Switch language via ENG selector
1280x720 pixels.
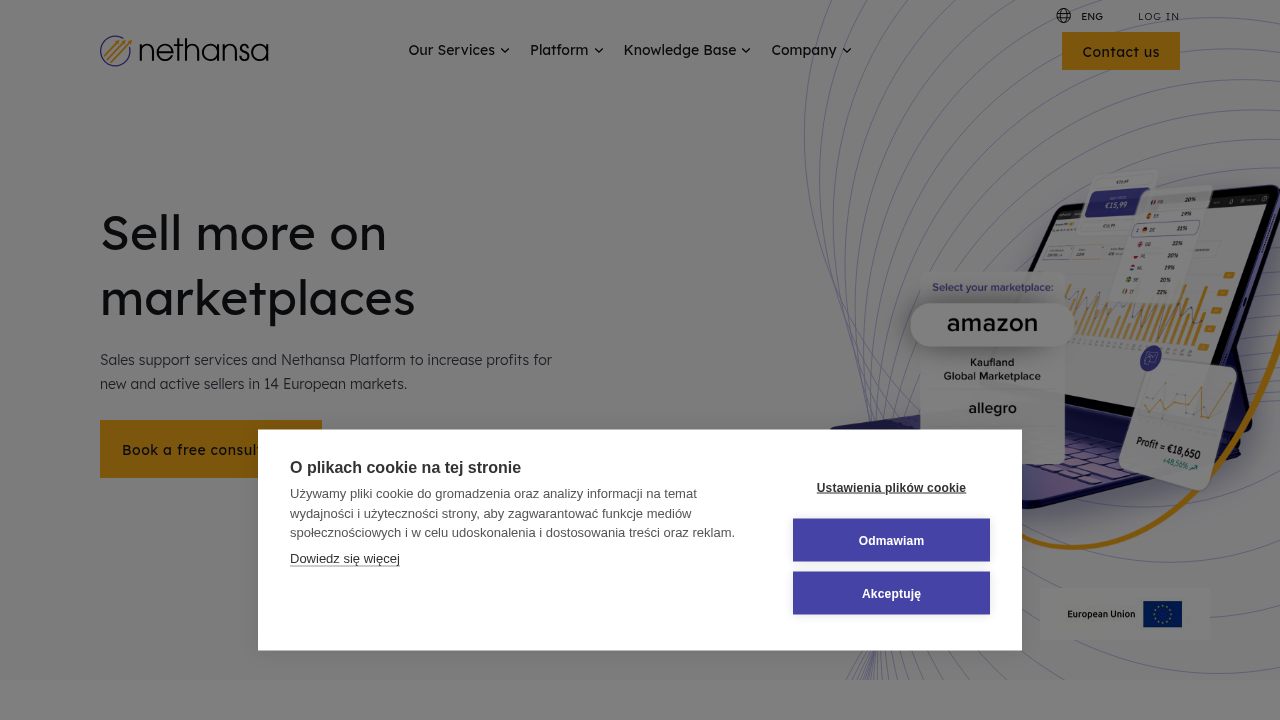[x=1092, y=16]
